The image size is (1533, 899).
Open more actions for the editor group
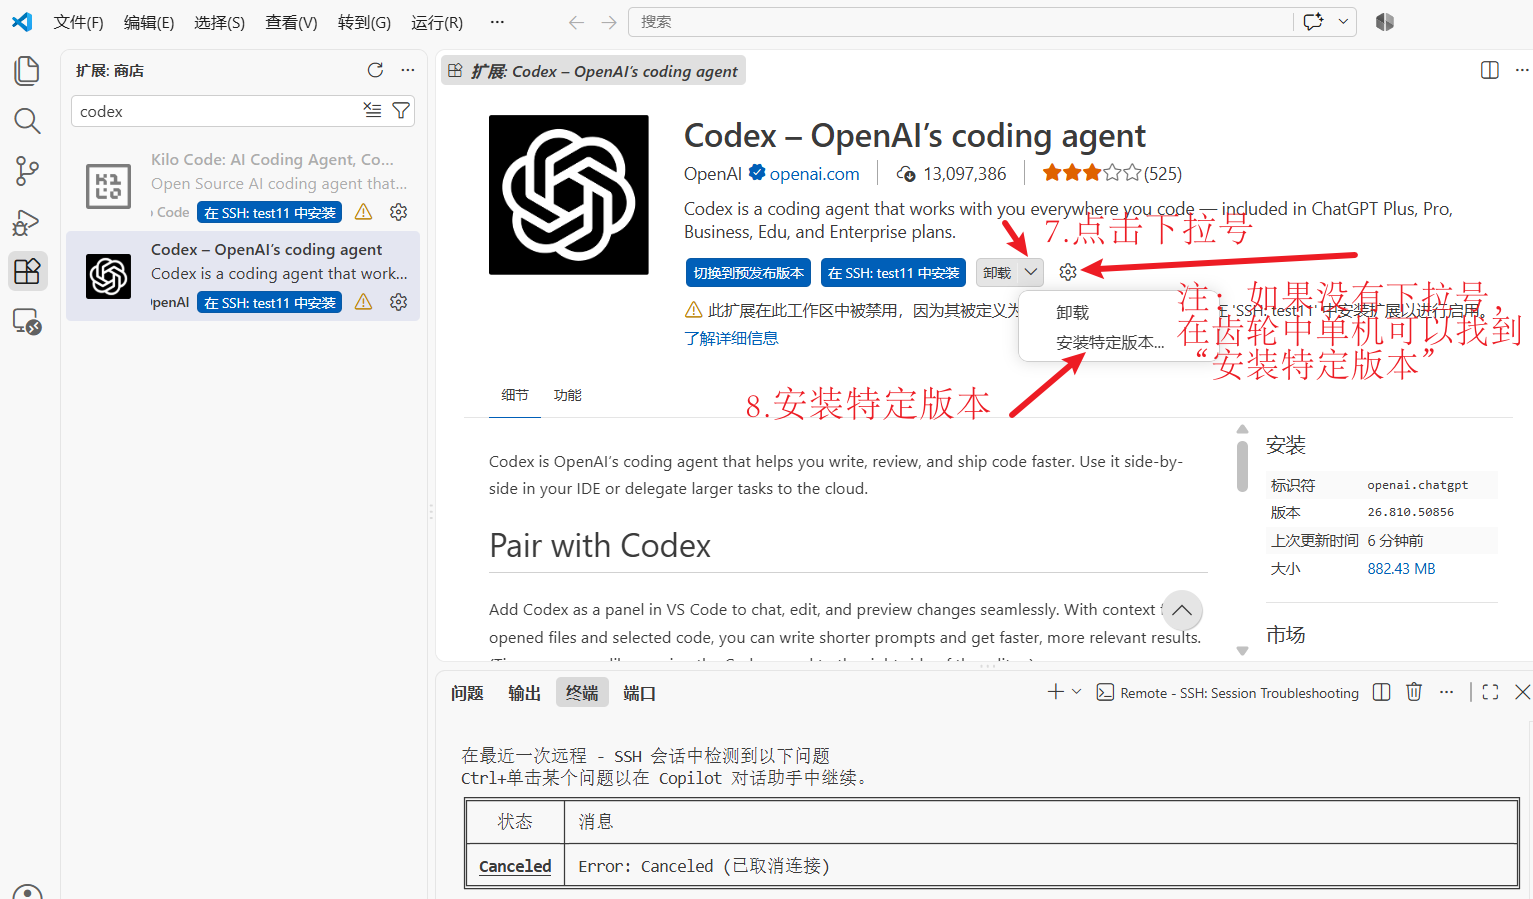[1521, 70]
